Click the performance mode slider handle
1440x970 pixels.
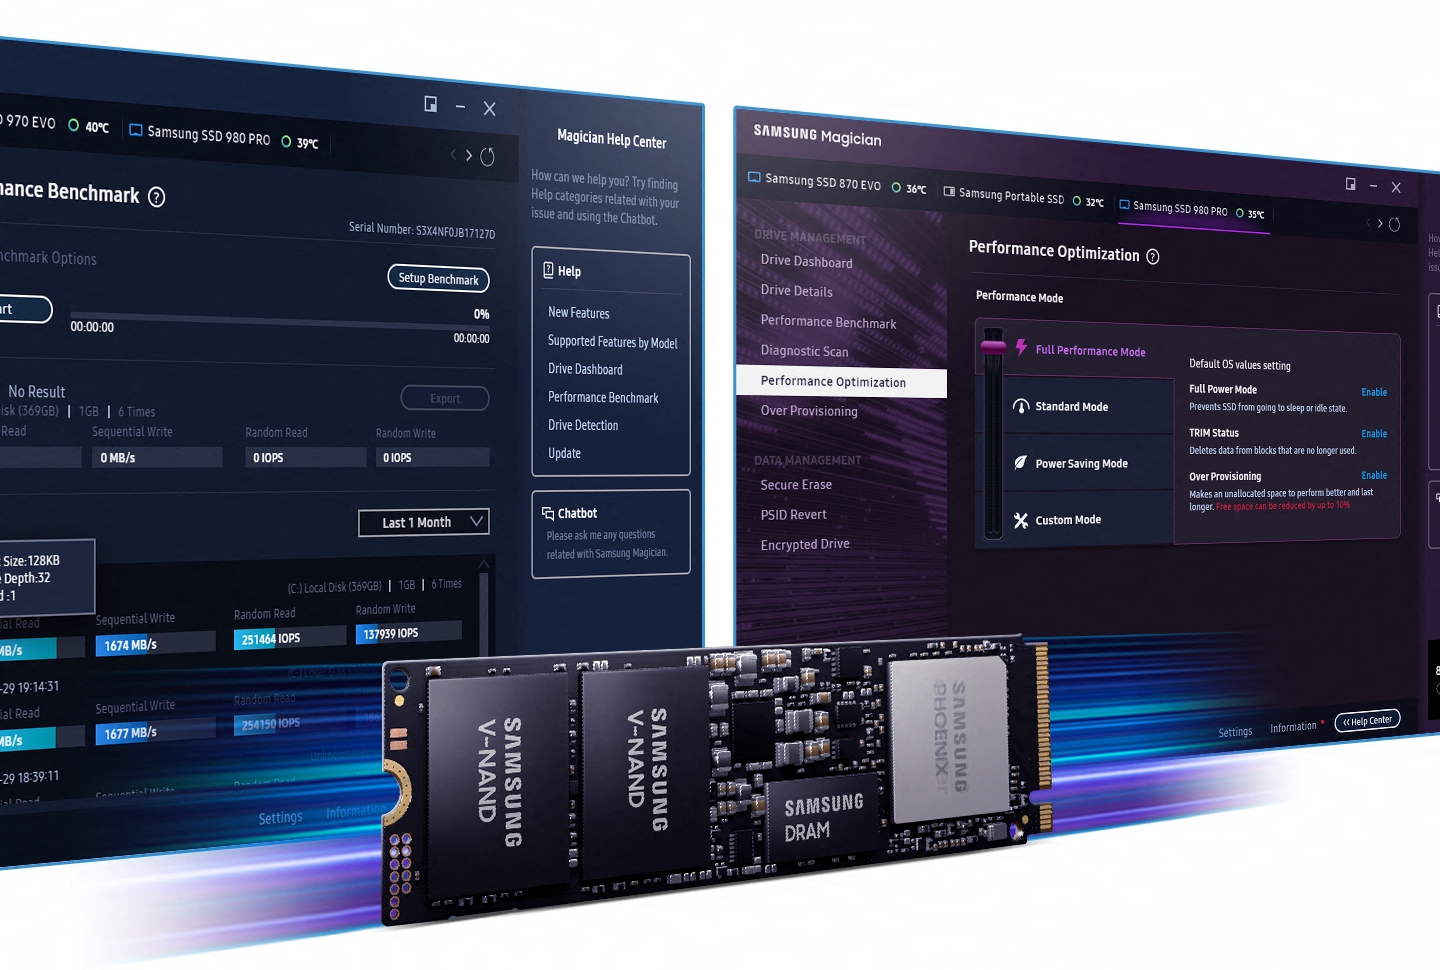pos(993,346)
